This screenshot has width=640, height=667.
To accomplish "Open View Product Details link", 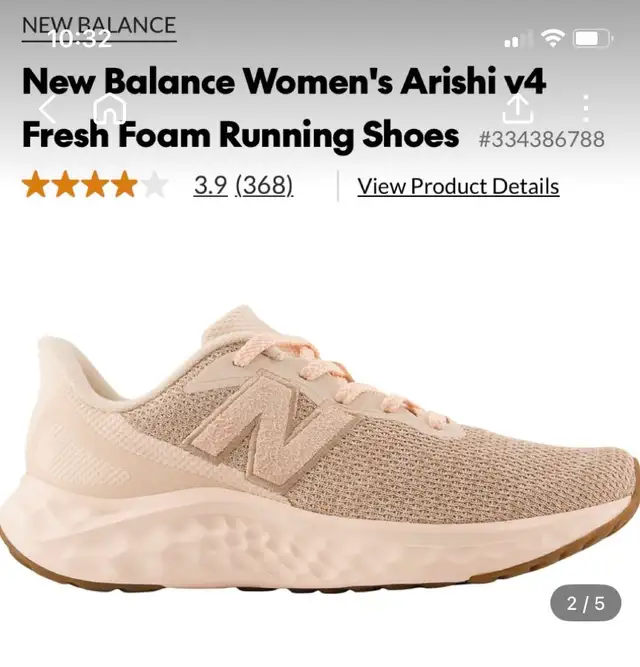I will [458, 186].
